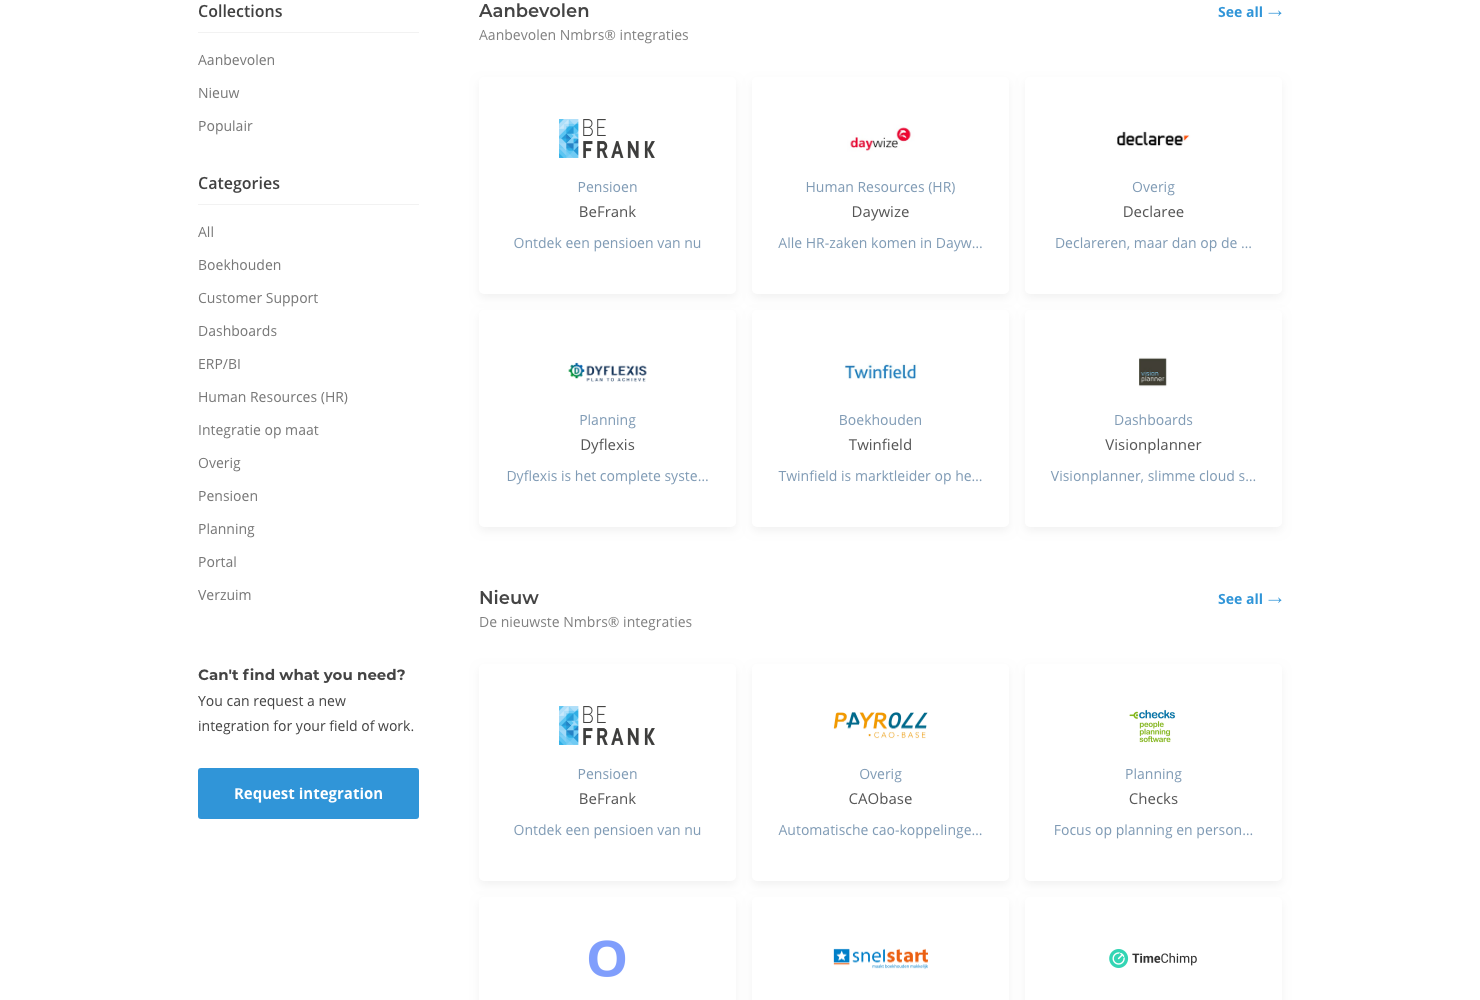Select the Portal category
The height and width of the screenshot is (1000, 1480).
(217, 562)
